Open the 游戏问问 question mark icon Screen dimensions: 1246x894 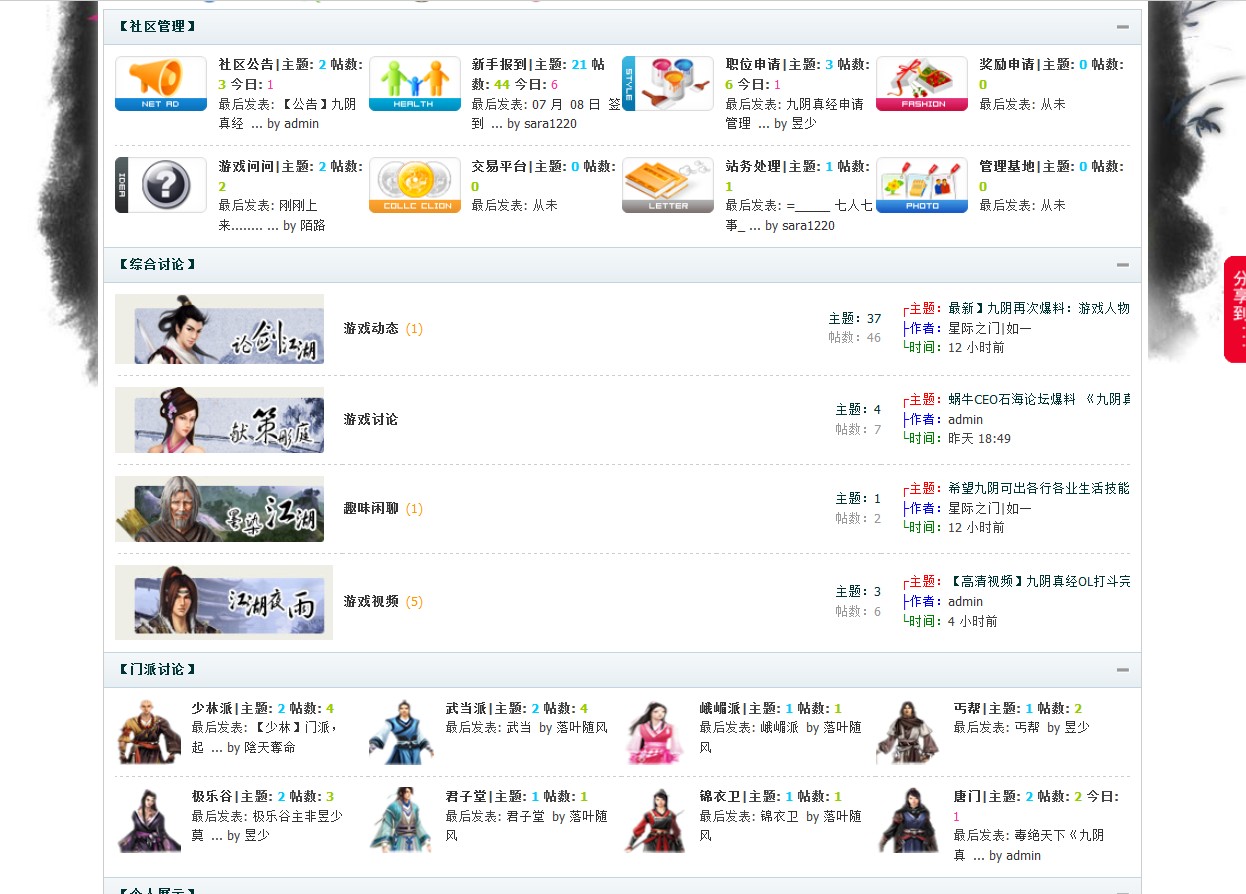click(161, 185)
